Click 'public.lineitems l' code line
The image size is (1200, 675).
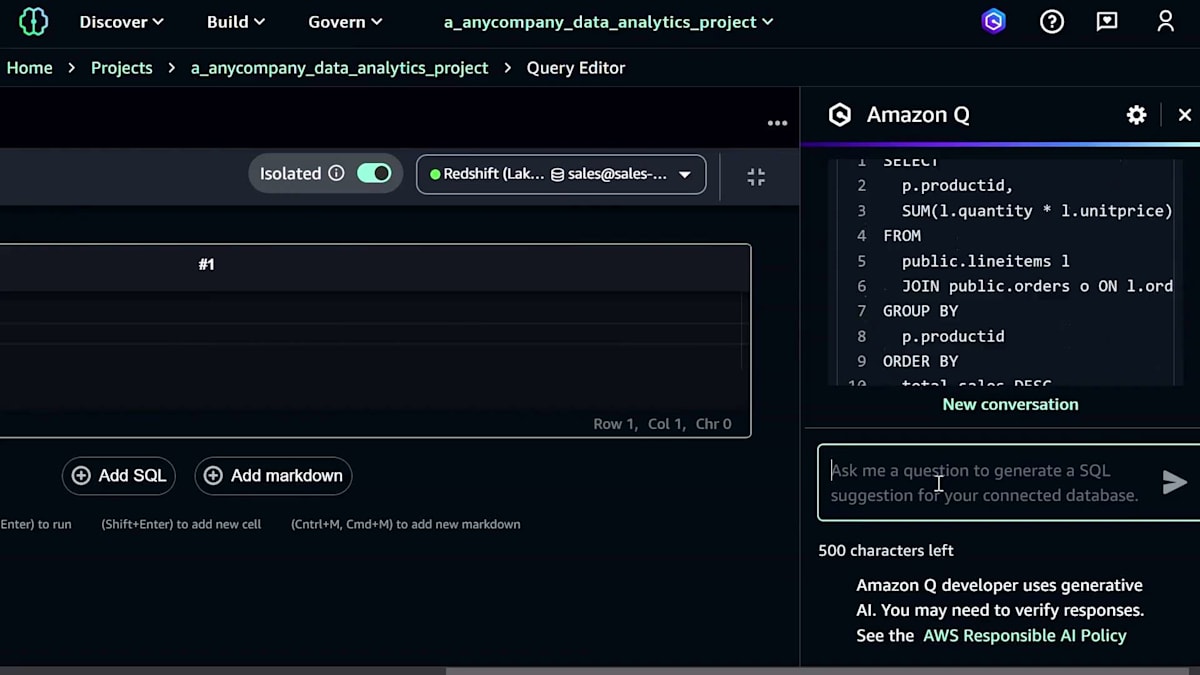point(985,261)
